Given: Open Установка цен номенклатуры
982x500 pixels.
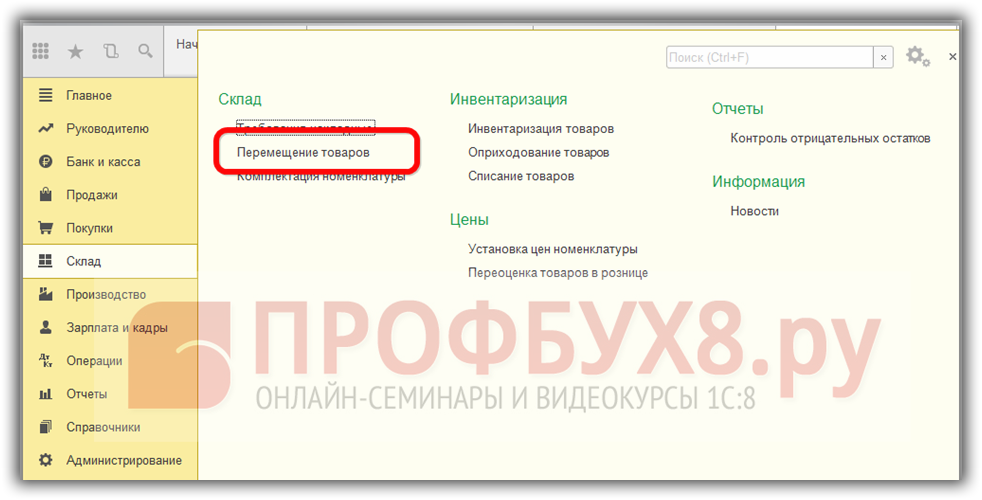Looking at the screenshot, I should (552, 250).
